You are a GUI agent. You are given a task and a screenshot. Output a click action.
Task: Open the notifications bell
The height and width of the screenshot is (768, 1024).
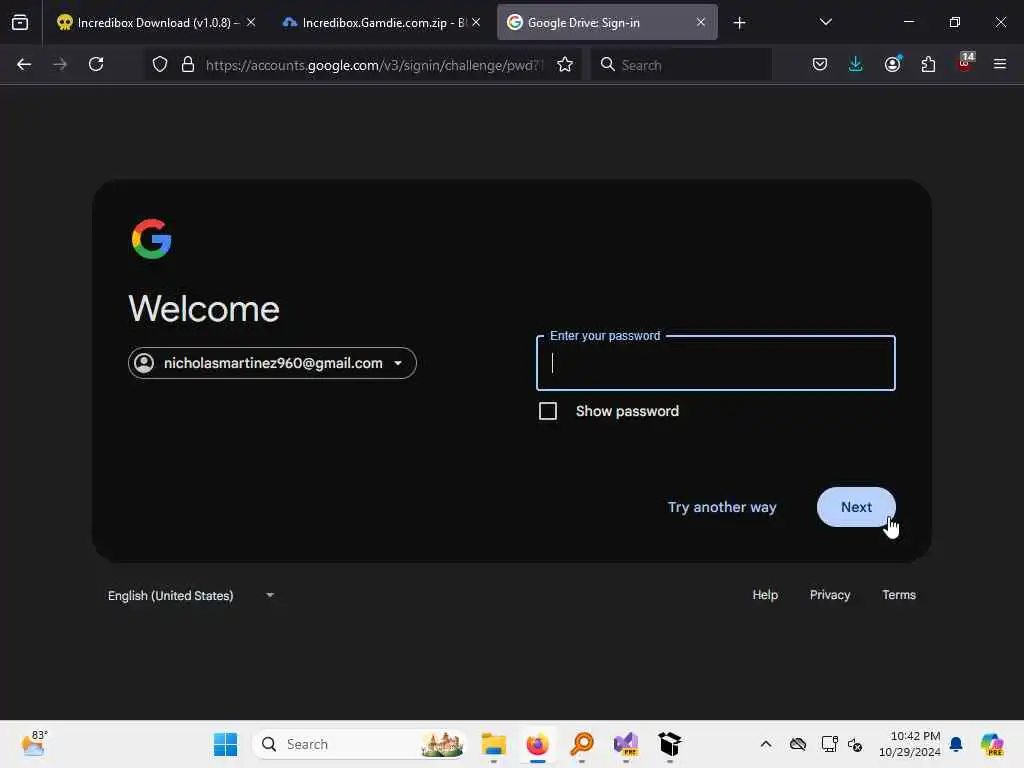956,744
